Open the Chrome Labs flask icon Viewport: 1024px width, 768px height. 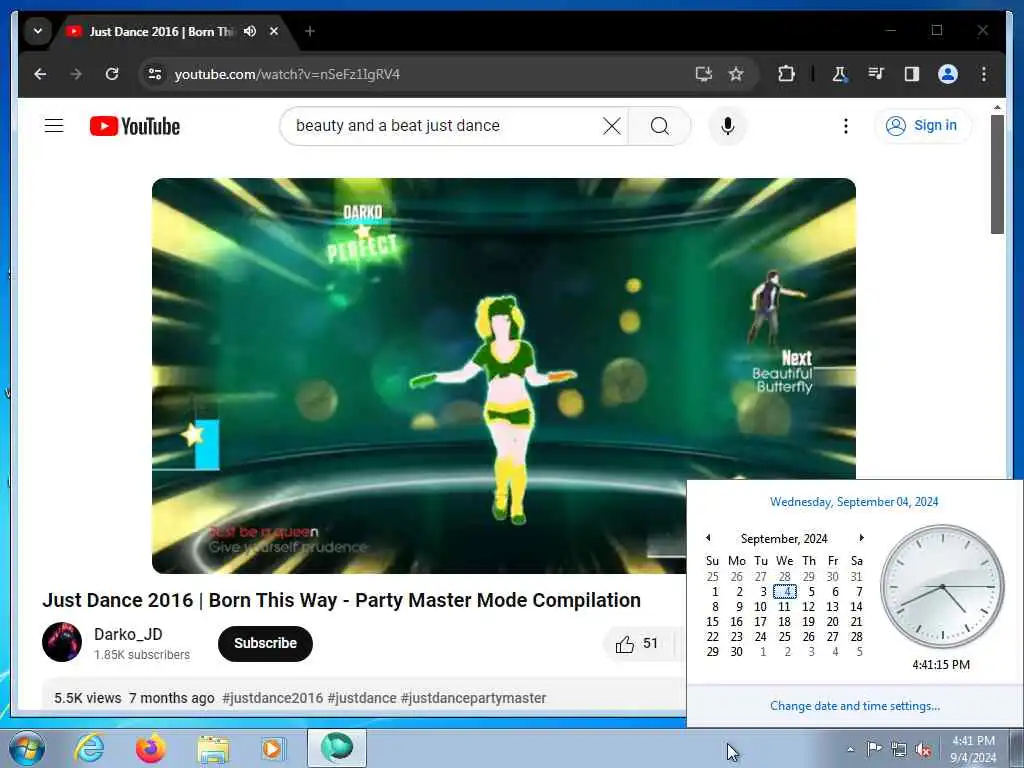pyautogui.click(x=840, y=74)
